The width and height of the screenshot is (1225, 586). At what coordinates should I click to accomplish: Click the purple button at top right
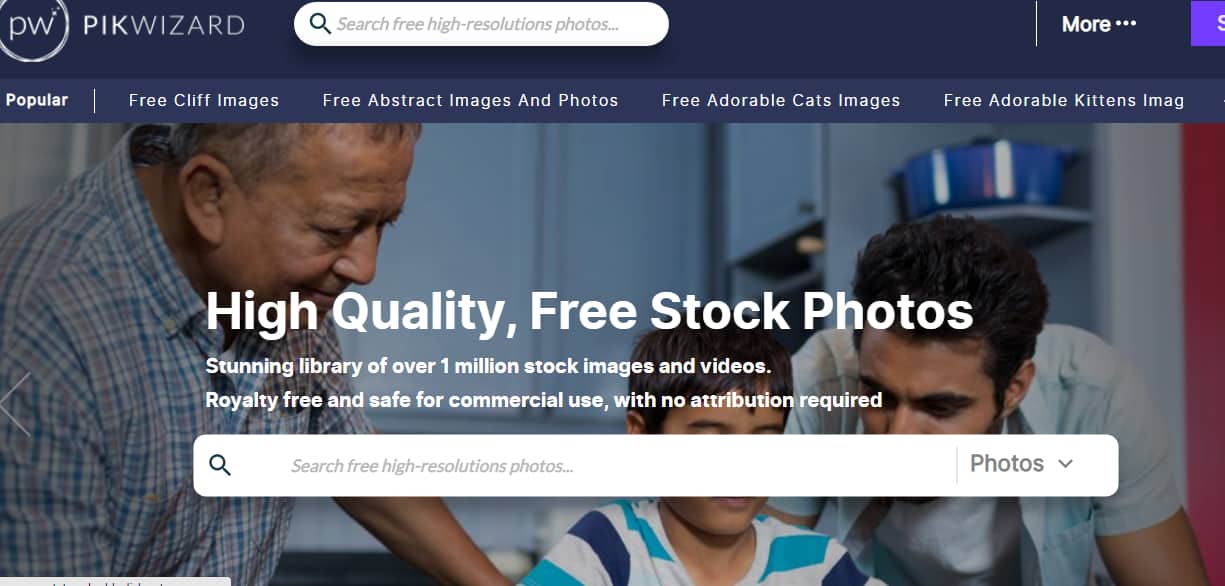(1208, 24)
